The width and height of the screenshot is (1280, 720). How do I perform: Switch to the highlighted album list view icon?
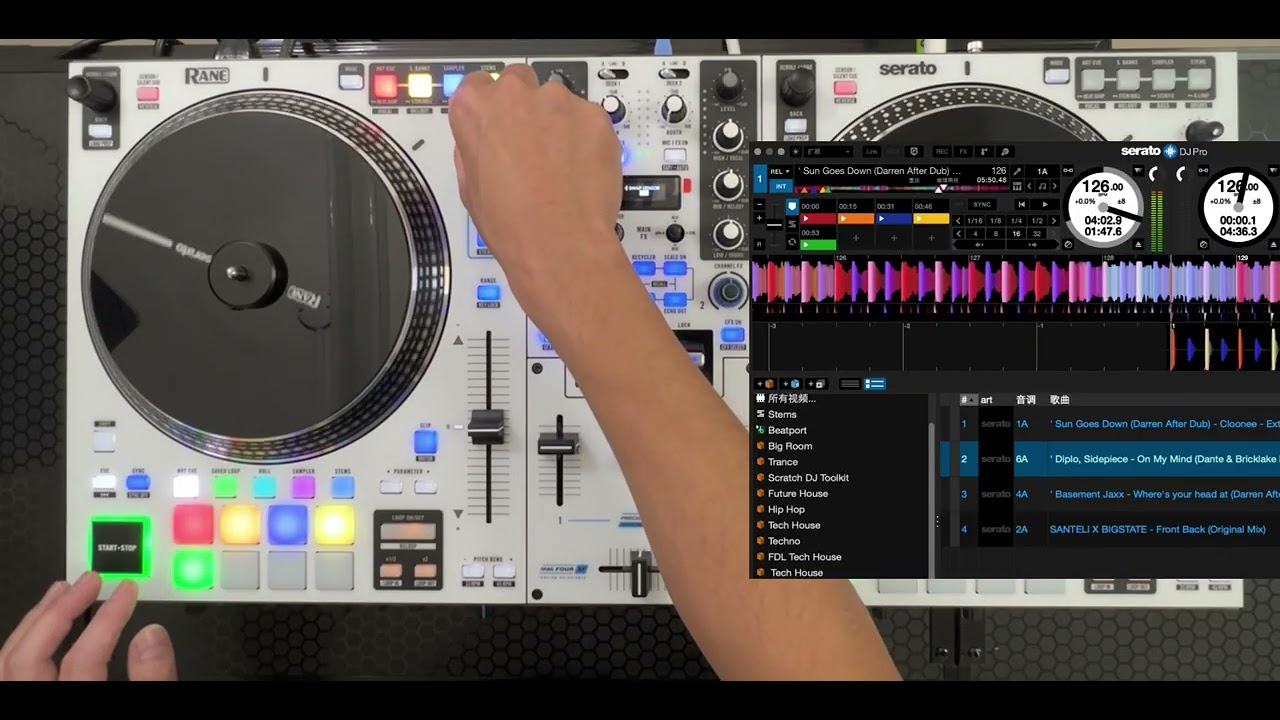tap(875, 384)
